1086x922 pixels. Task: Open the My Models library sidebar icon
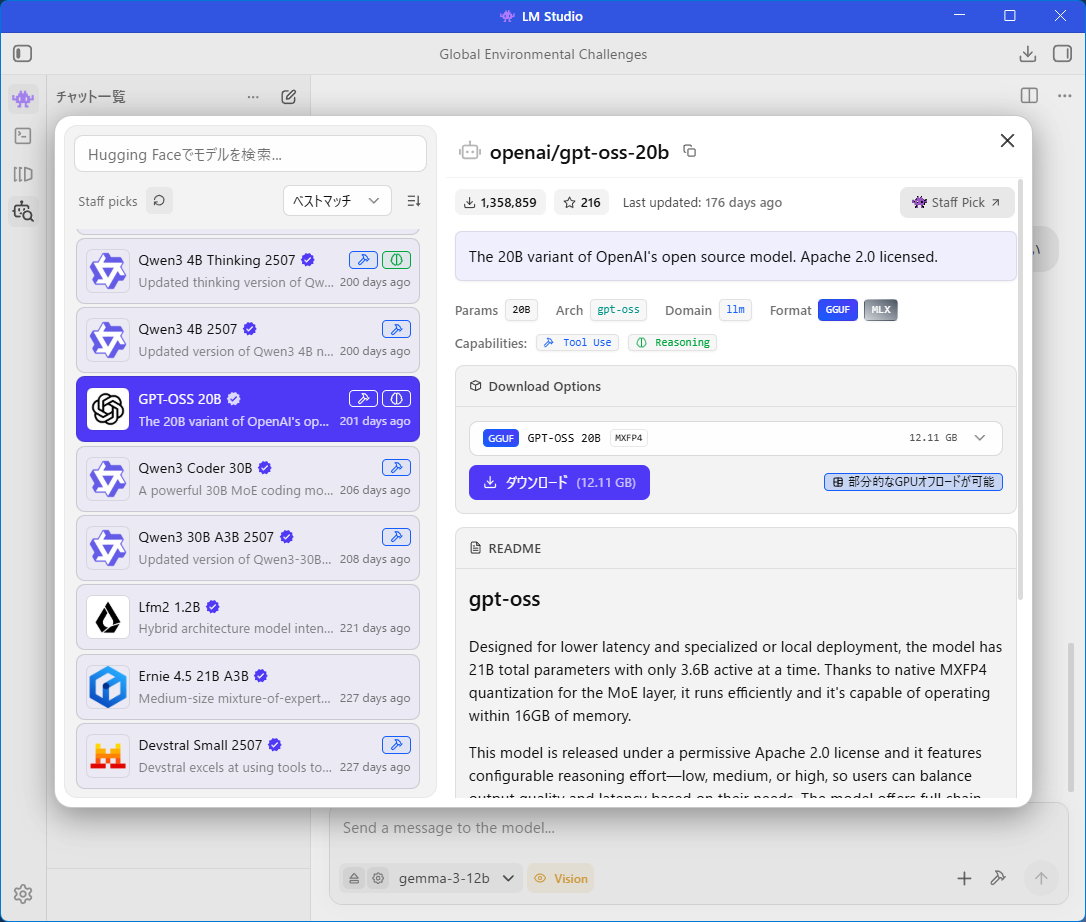(x=23, y=174)
